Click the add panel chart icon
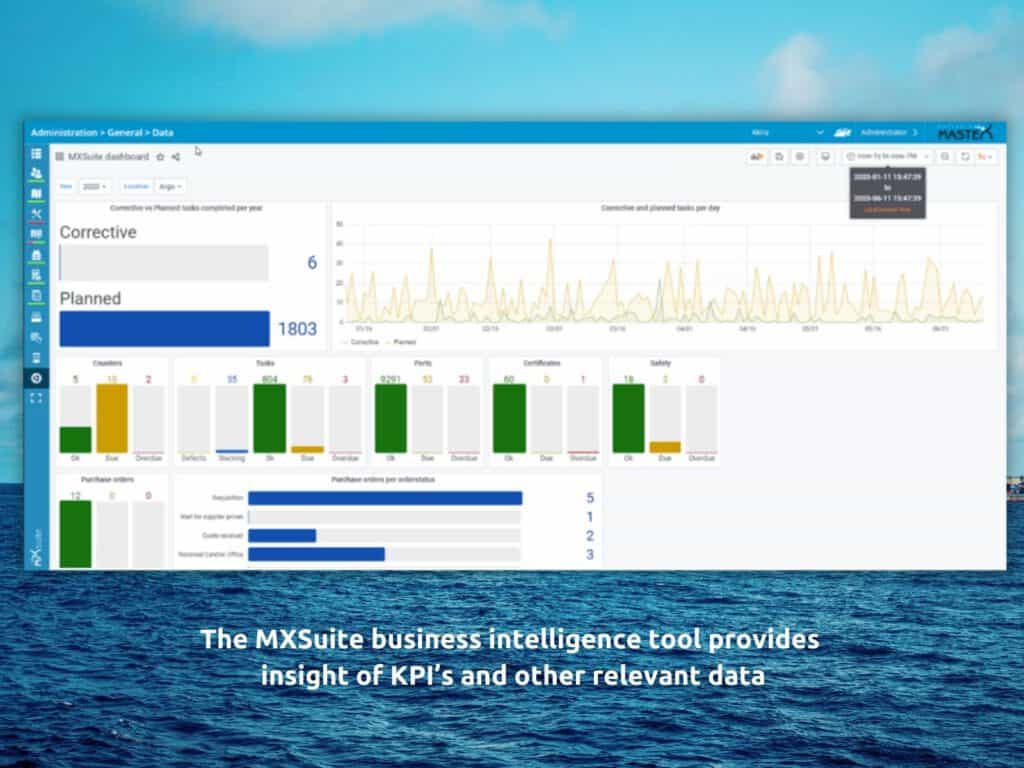Image resolution: width=1024 pixels, height=768 pixels. 757,157
